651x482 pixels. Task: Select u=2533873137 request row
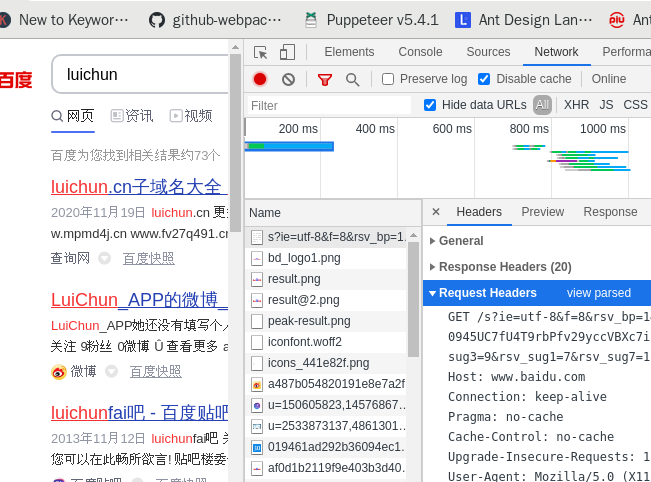click(326, 426)
